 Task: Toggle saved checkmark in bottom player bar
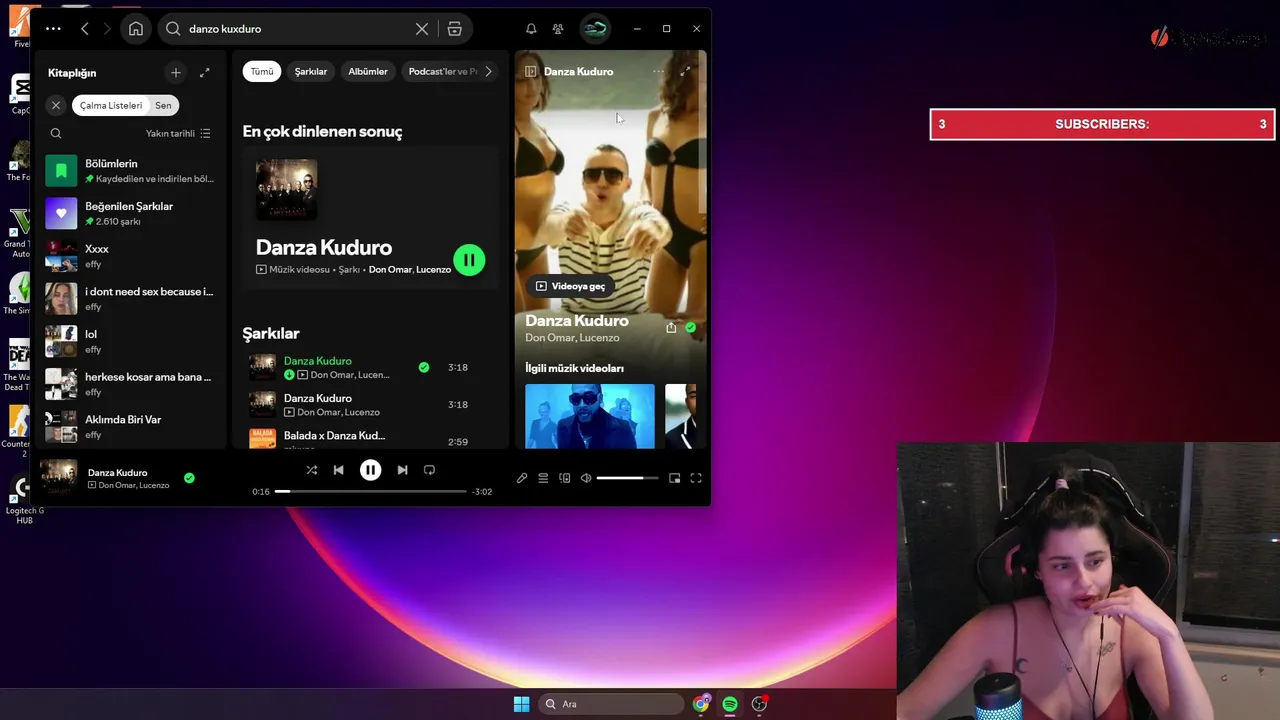[x=189, y=478]
